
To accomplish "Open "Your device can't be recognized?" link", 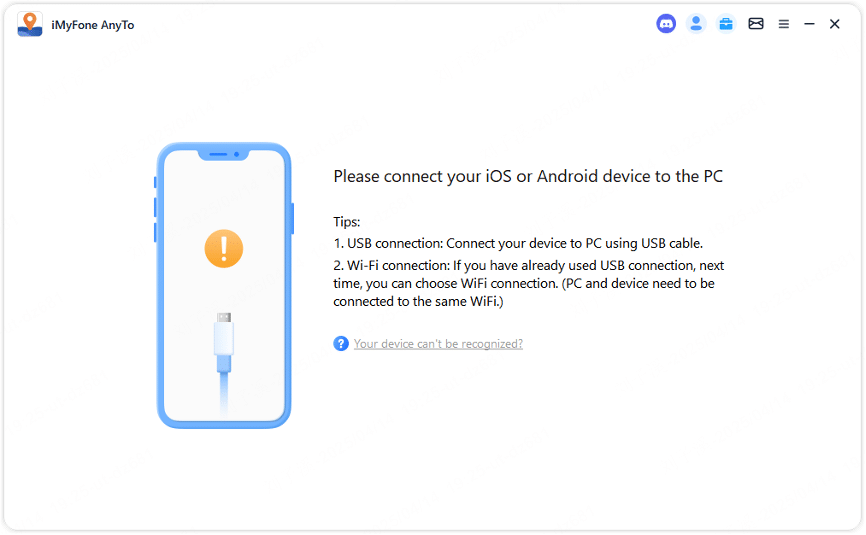I will pos(438,344).
